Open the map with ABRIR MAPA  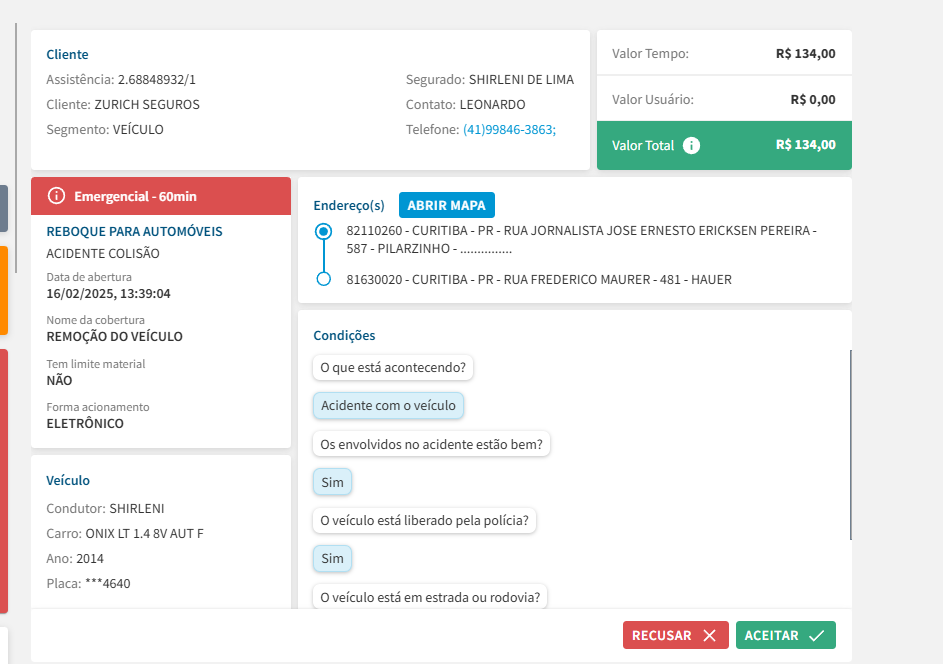pos(446,205)
